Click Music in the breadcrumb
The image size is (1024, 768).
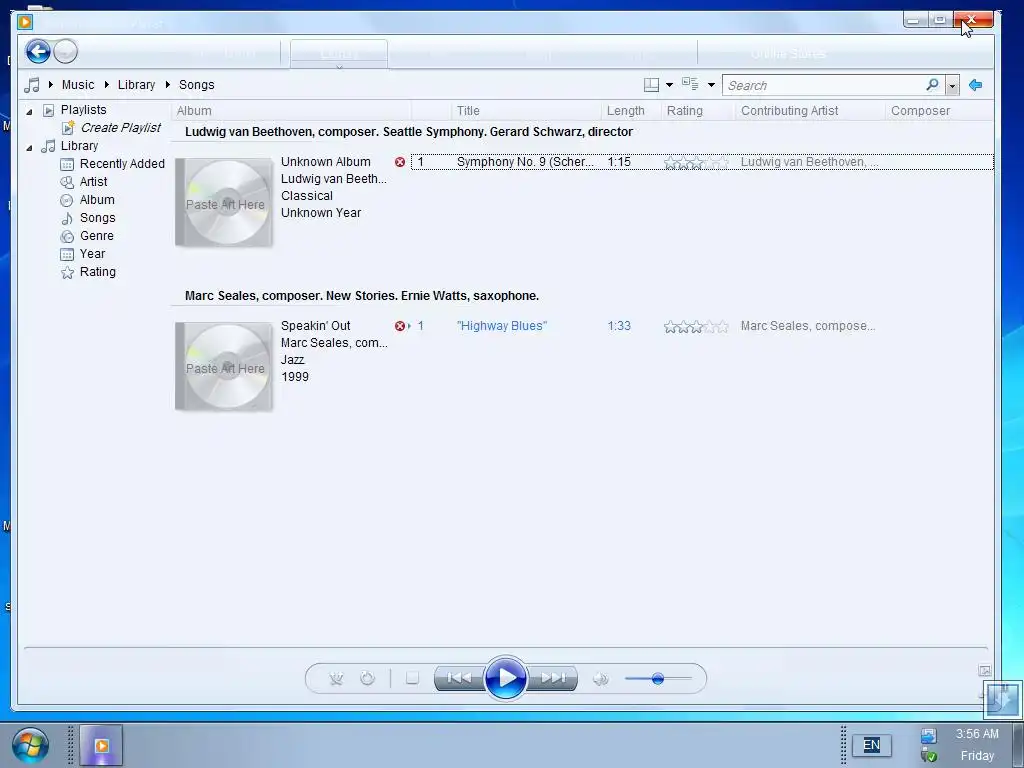[x=78, y=85]
